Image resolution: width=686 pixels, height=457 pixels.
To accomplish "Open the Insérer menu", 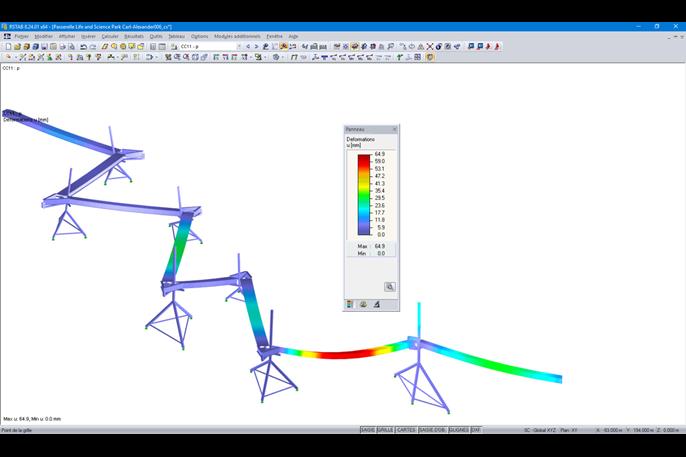I will [88, 36].
